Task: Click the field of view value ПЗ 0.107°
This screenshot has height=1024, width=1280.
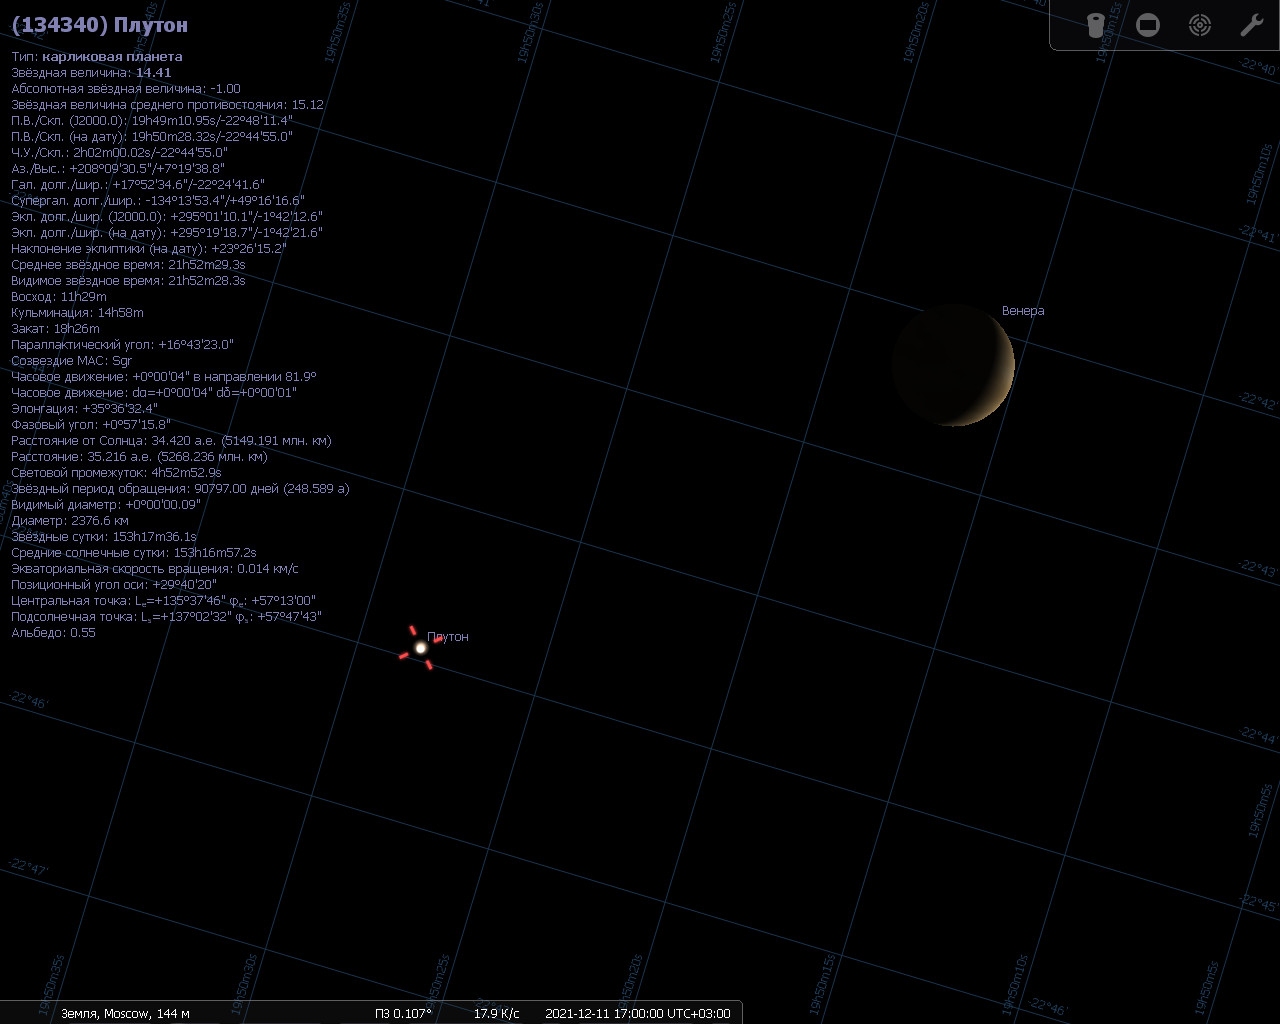Action: click(403, 1013)
